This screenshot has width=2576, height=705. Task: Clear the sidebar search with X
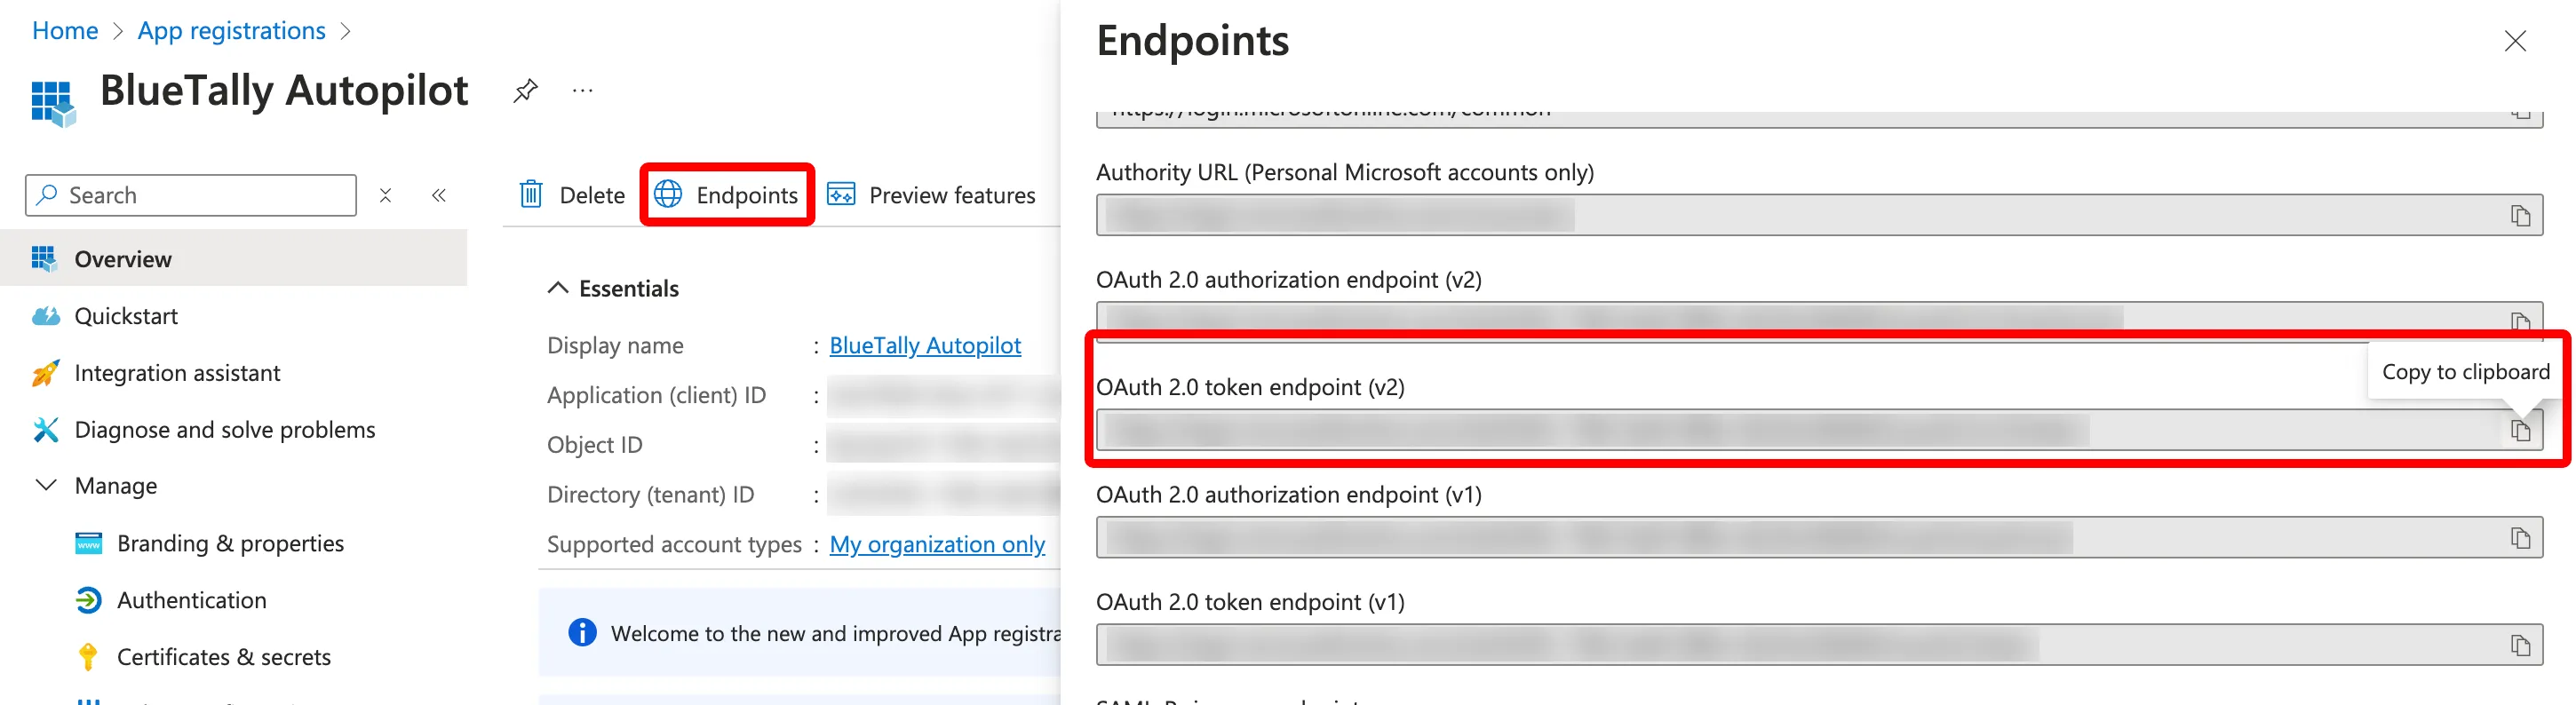click(385, 195)
